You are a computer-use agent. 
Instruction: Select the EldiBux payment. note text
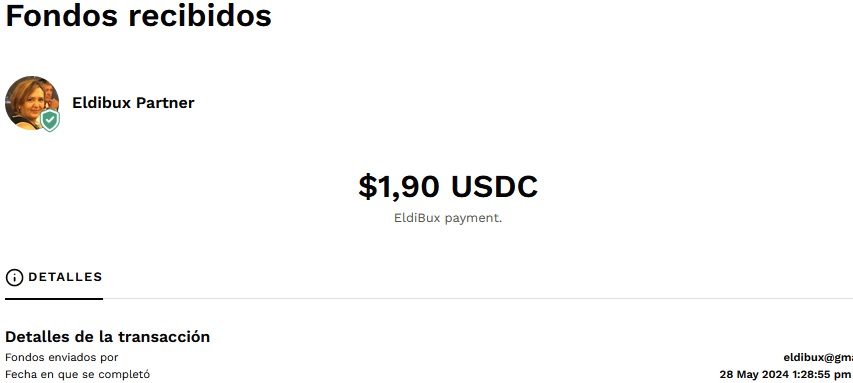448,218
